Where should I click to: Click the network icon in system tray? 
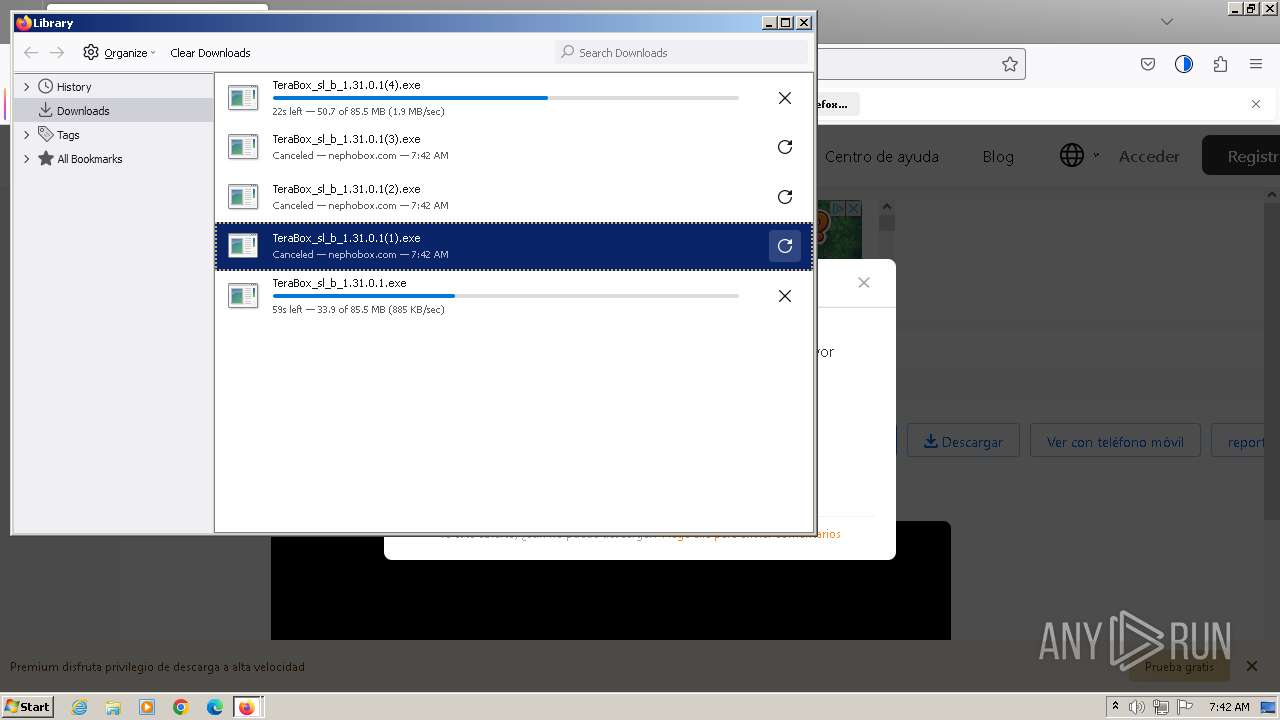coord(1161,707)
